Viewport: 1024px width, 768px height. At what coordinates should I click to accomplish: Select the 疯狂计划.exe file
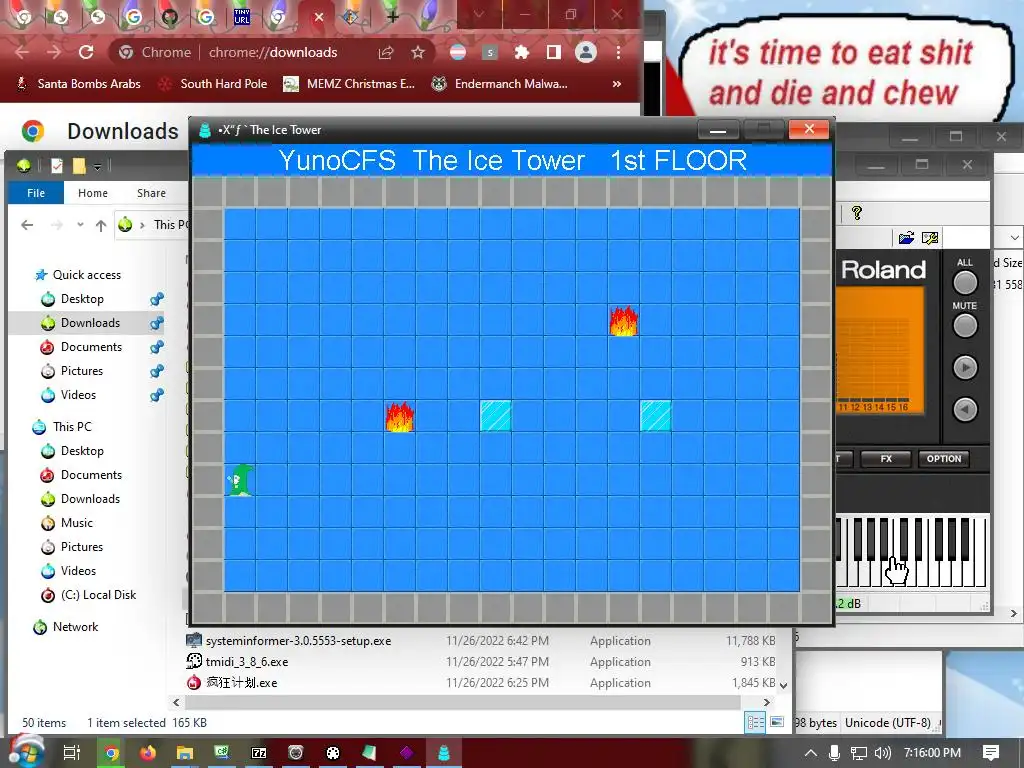point(242,682)
